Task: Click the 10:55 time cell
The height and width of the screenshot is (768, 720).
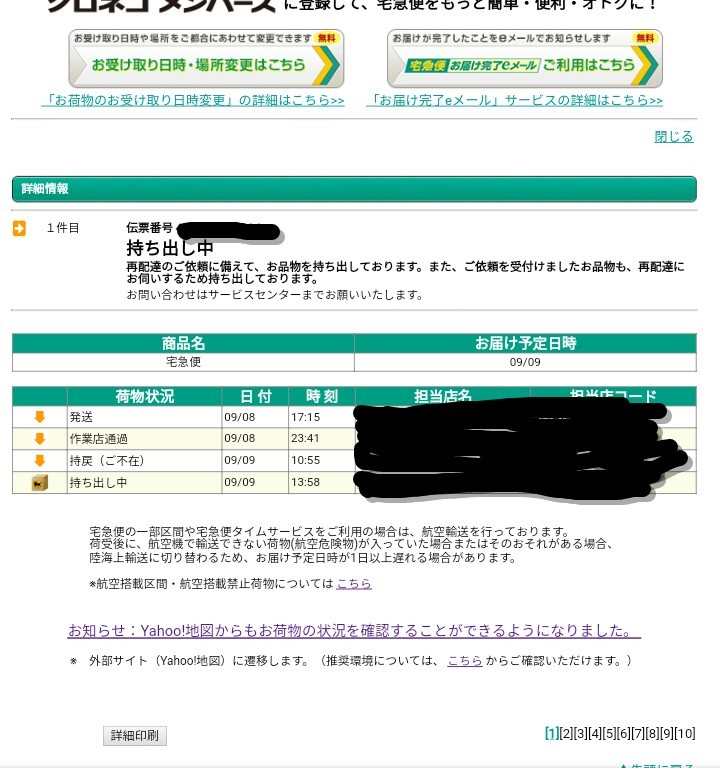Action: pyautogui.click(x=322, y=460)
